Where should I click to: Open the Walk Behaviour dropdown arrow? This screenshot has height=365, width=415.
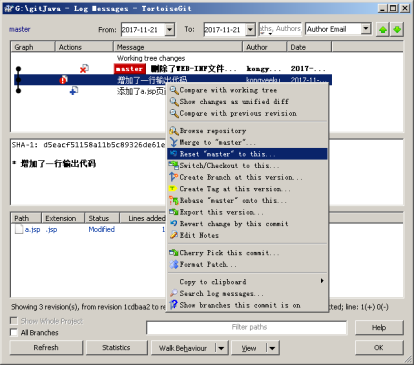(221, 348)
